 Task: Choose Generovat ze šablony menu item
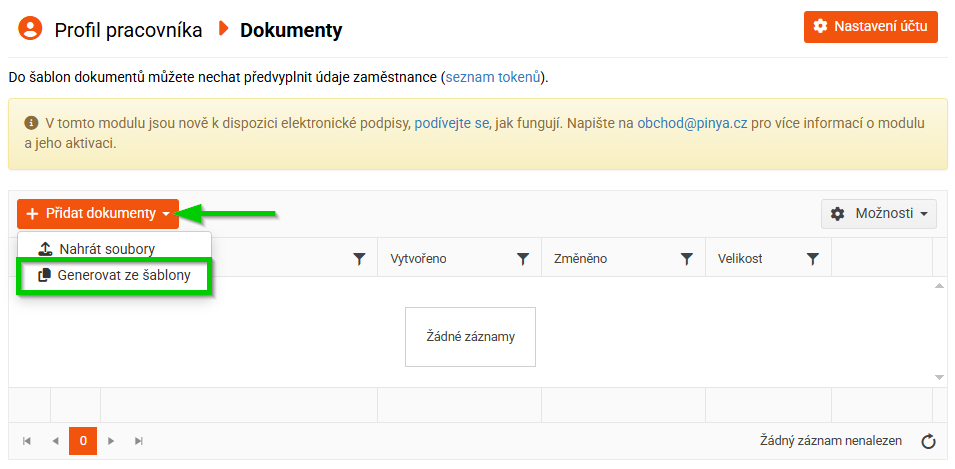coord(115,275)
